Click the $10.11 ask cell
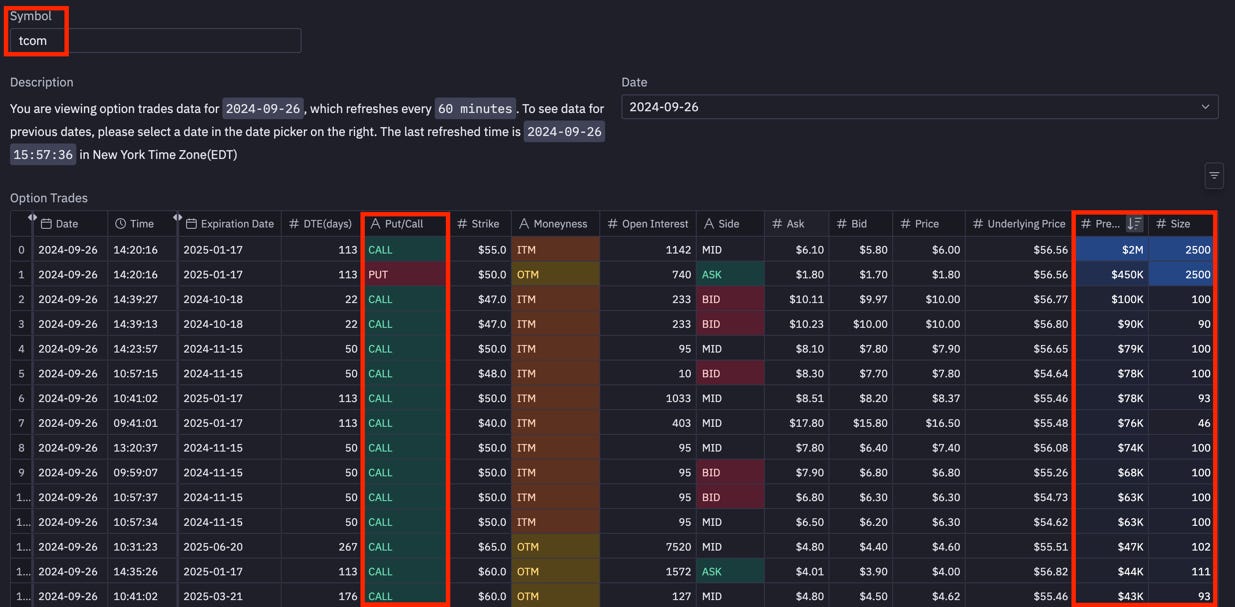The width and height of the screenshot is (1235, 607). (797, 299)
